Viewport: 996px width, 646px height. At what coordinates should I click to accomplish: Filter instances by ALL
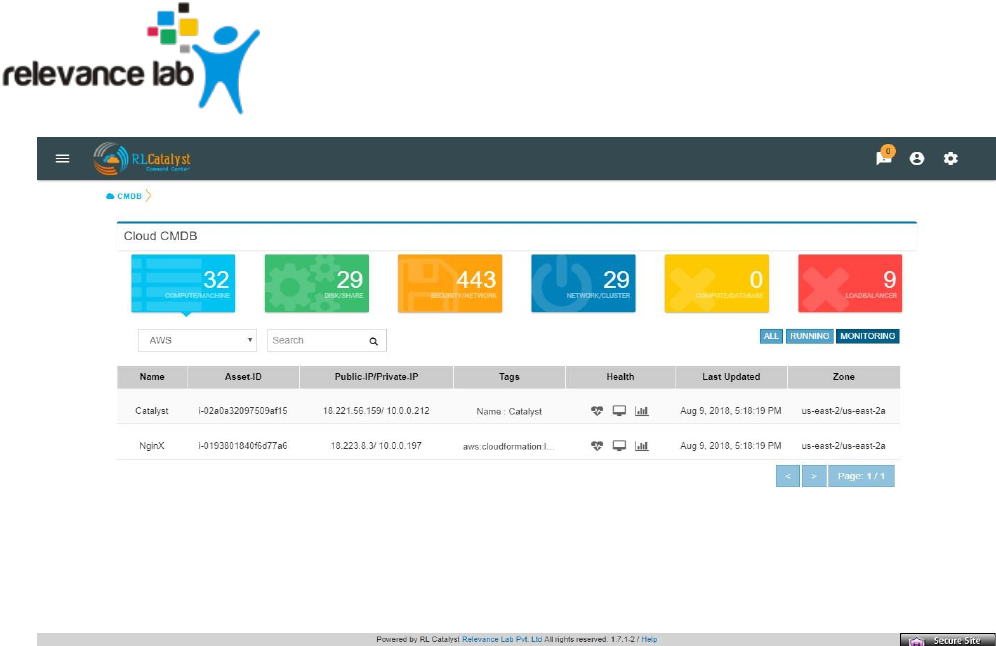771,336
